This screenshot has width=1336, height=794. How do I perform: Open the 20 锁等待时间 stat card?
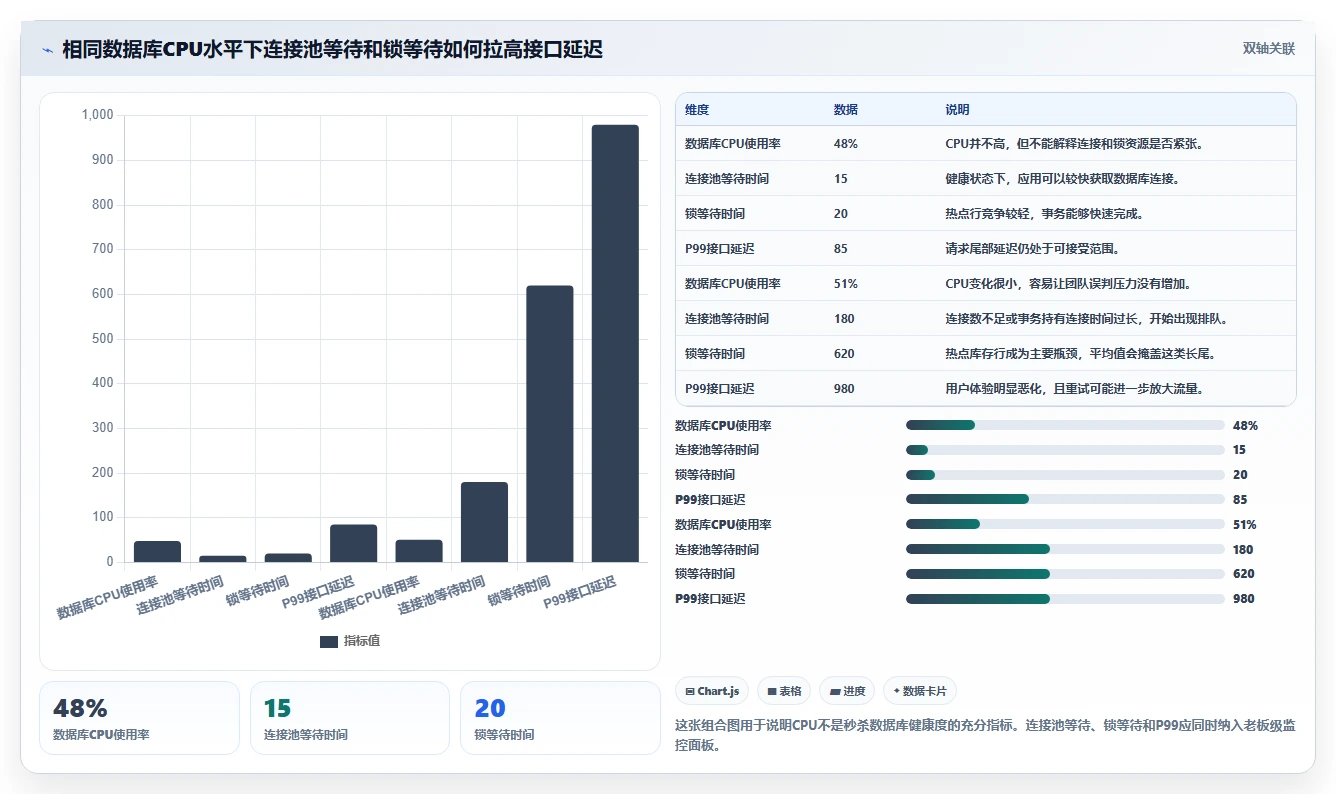[x=560, y=718]
